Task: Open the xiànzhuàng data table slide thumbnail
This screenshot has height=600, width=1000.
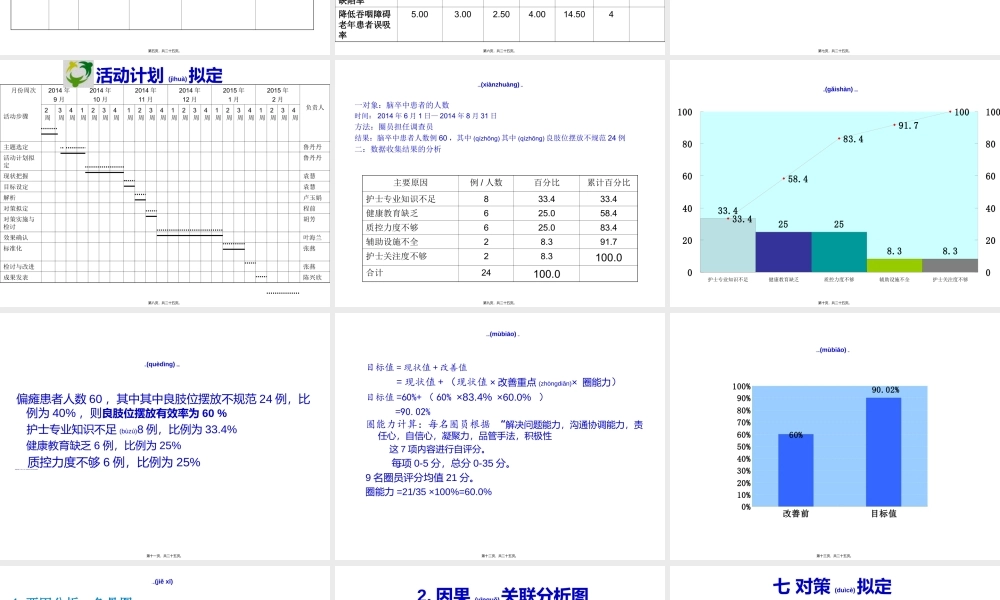Action: click(499, 184)
